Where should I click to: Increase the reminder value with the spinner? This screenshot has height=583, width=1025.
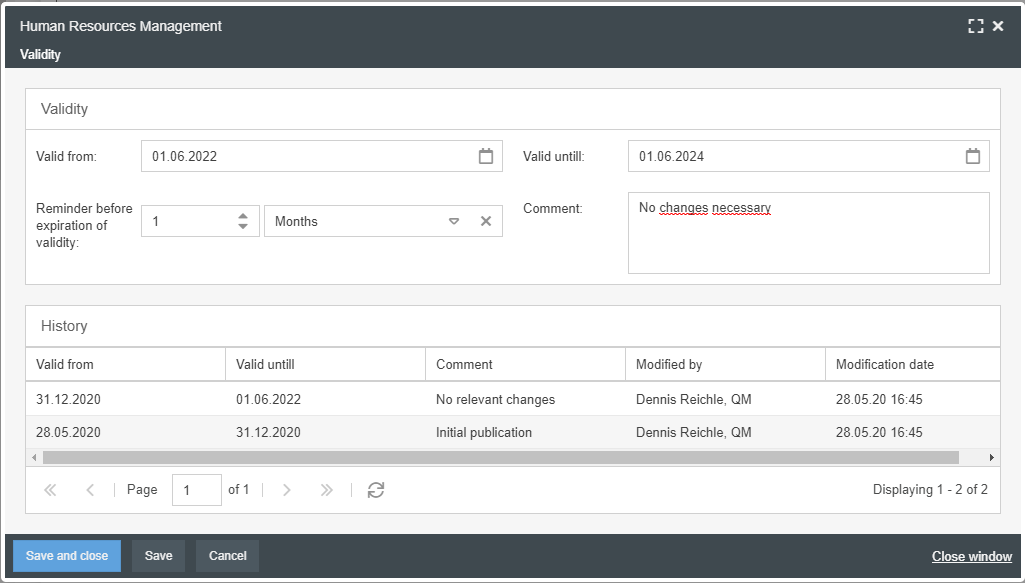pos(243,215)
